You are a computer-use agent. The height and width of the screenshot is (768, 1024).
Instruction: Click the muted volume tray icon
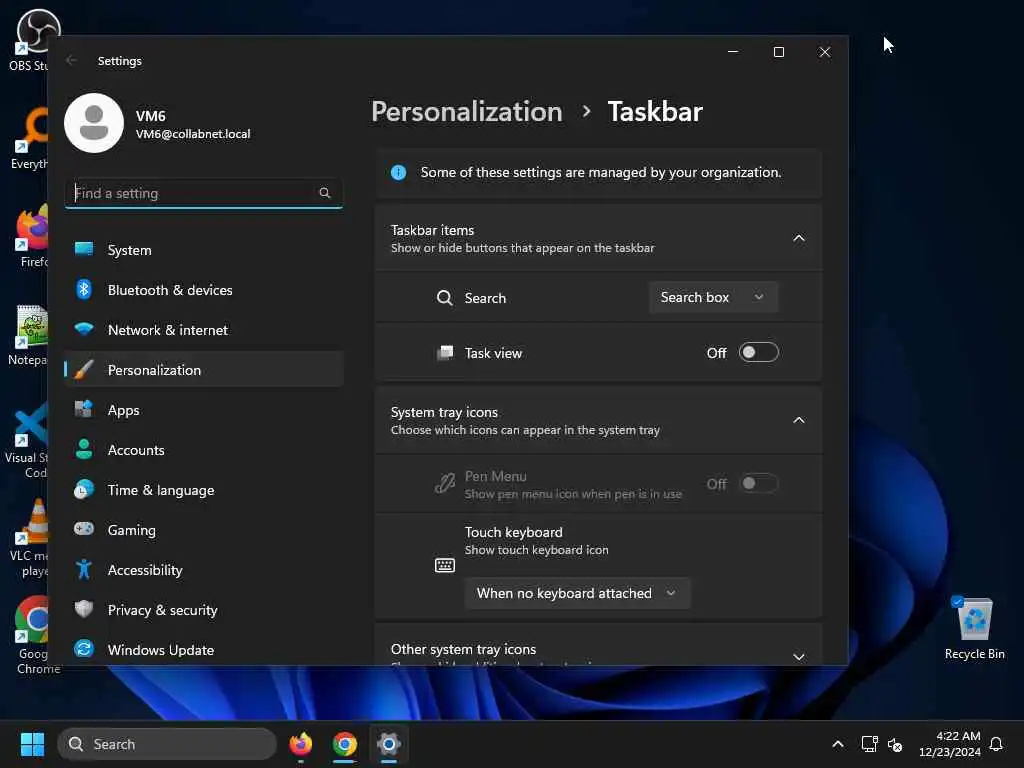(x=895, y=744)
